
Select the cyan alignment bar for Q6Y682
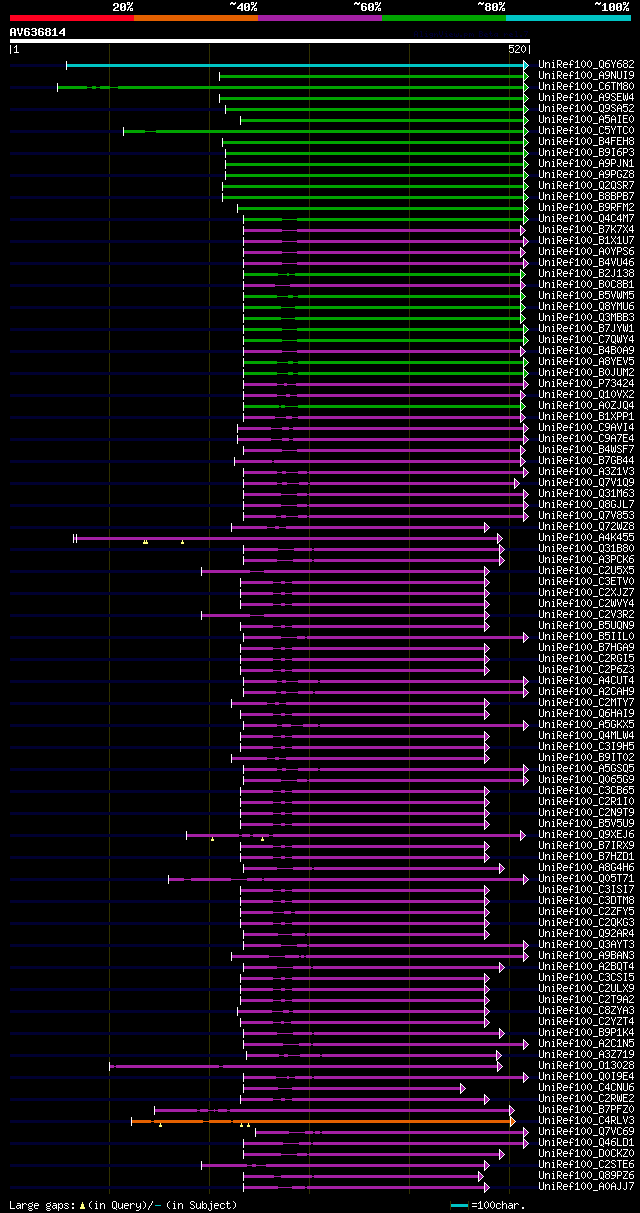tap(297, 65)
